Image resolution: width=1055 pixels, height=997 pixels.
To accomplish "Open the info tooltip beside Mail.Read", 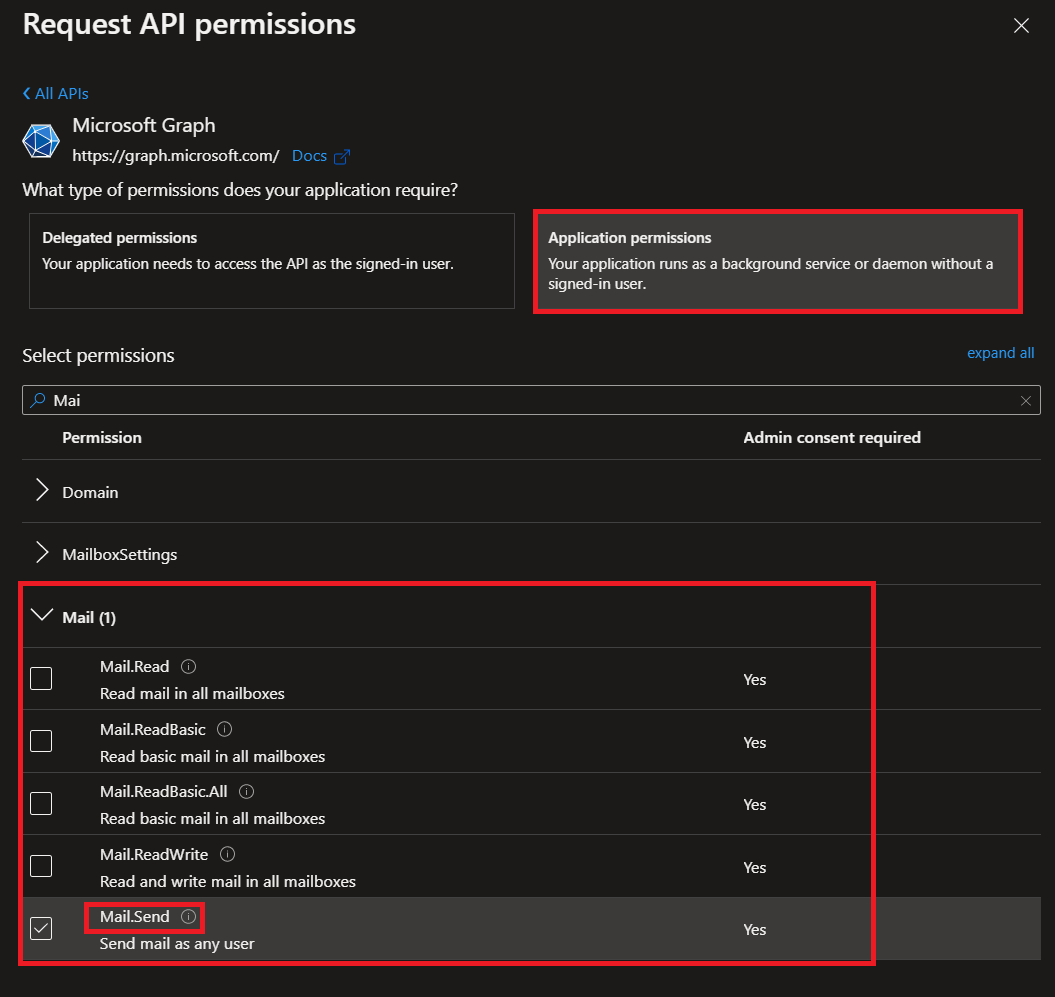I will (189, 666).
